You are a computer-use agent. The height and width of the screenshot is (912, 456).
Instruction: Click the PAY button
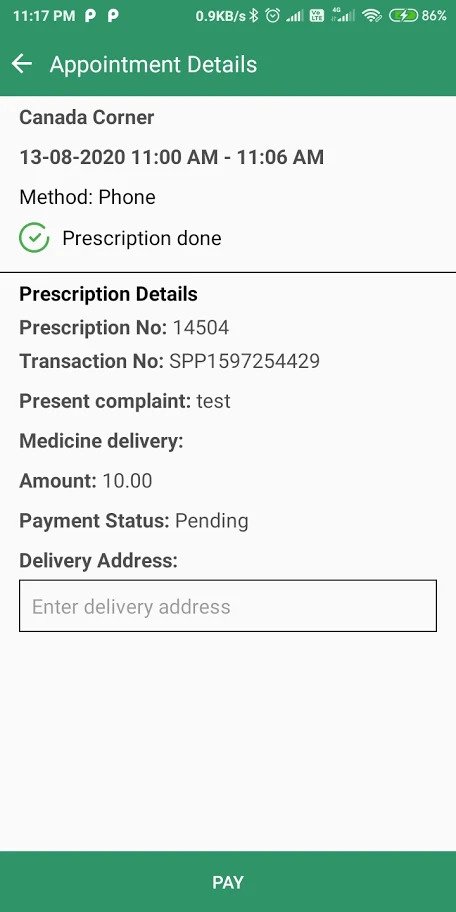(x=228, y=882)
